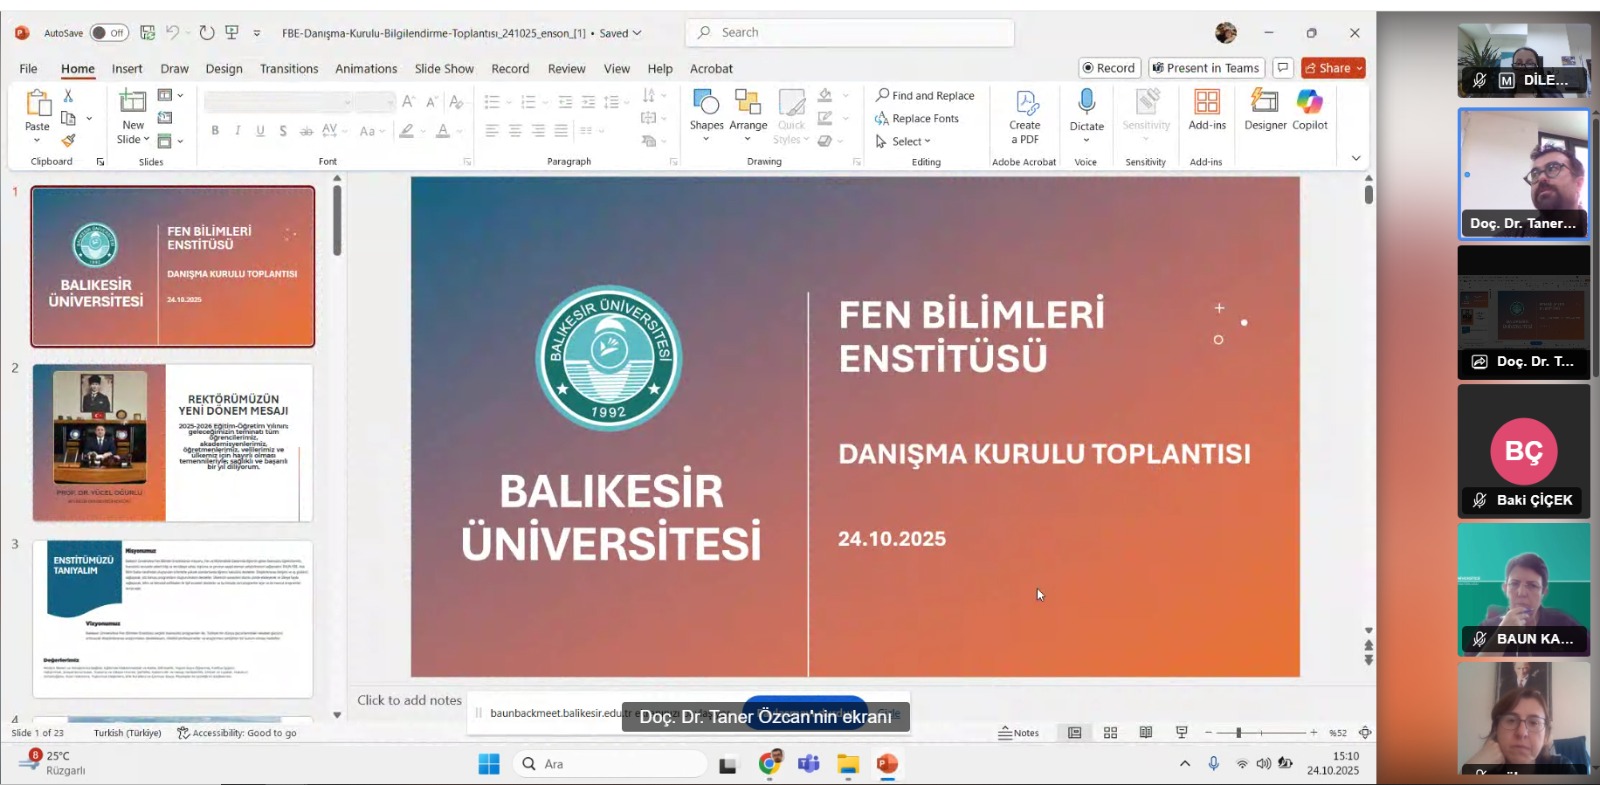This screenshot has height=785, width=1600.
Task: Click the Reset slide icon
Action: [165, 118]
